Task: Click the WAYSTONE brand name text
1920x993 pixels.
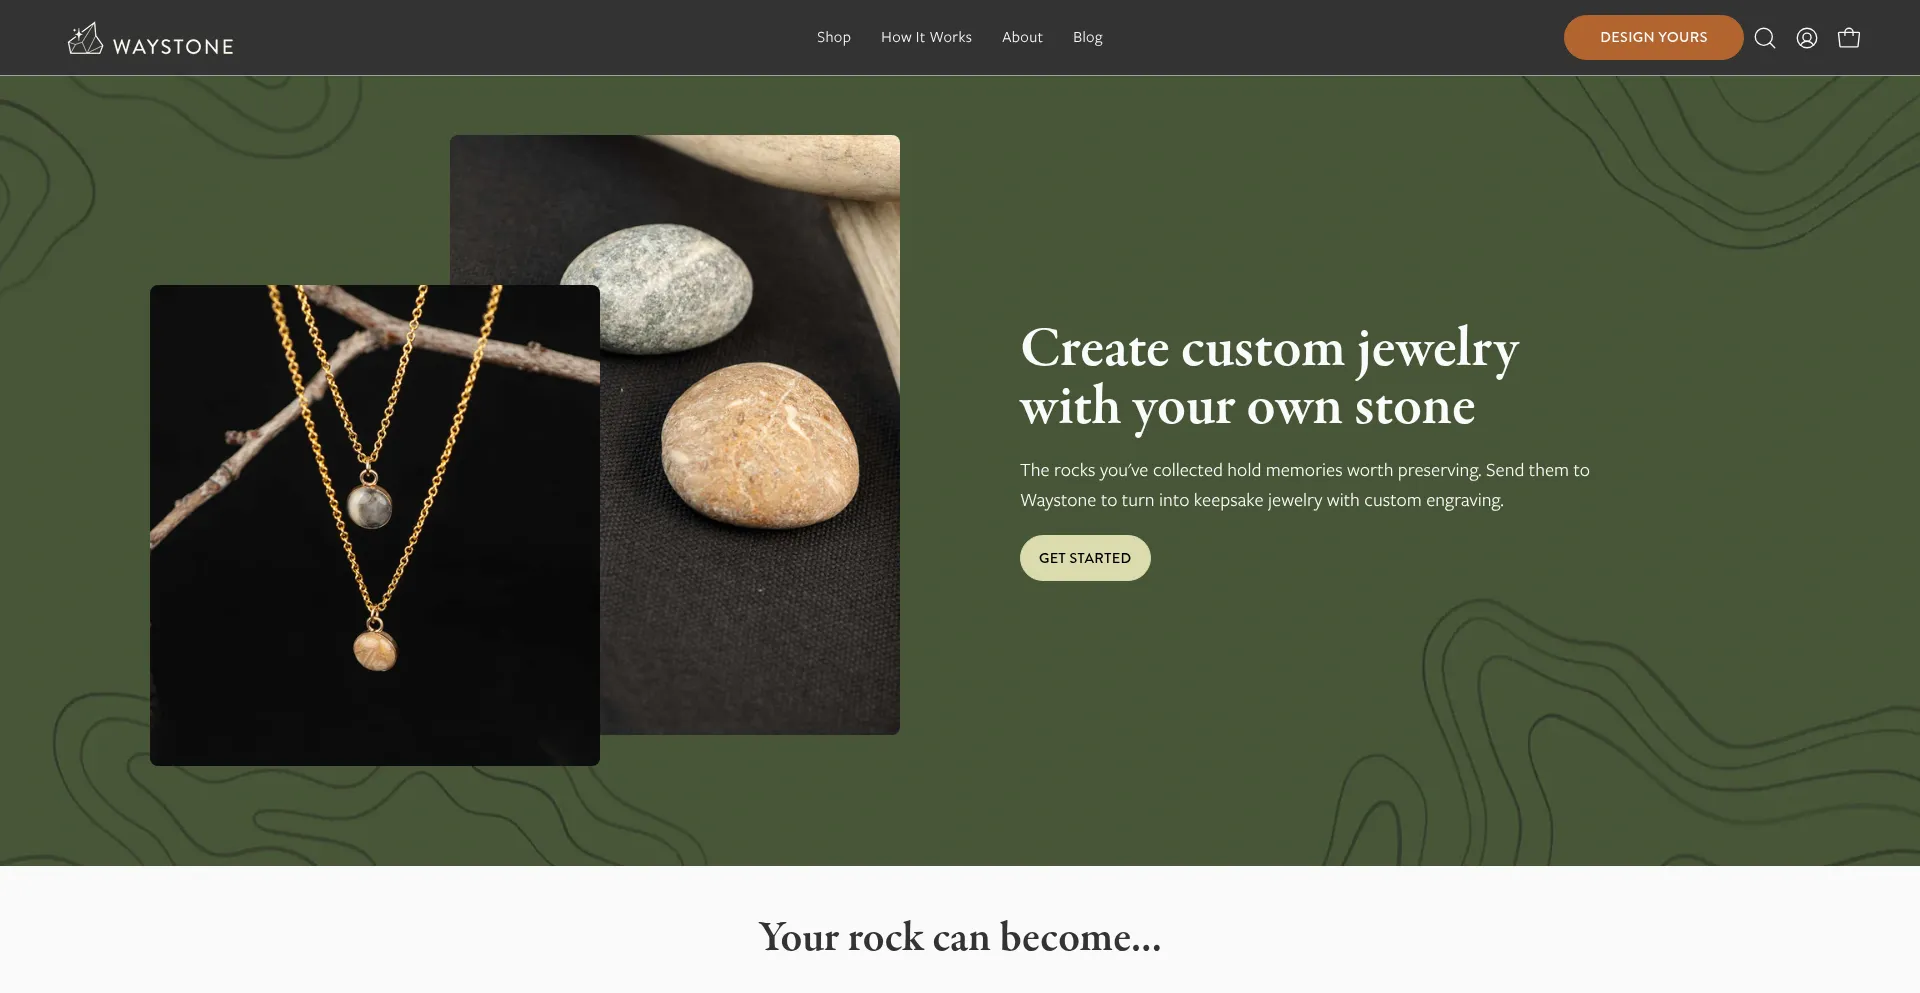Action: pos(173,47)
